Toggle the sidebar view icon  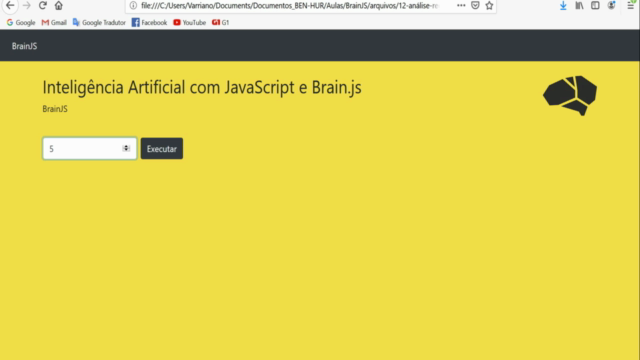[x=595, y=5]
